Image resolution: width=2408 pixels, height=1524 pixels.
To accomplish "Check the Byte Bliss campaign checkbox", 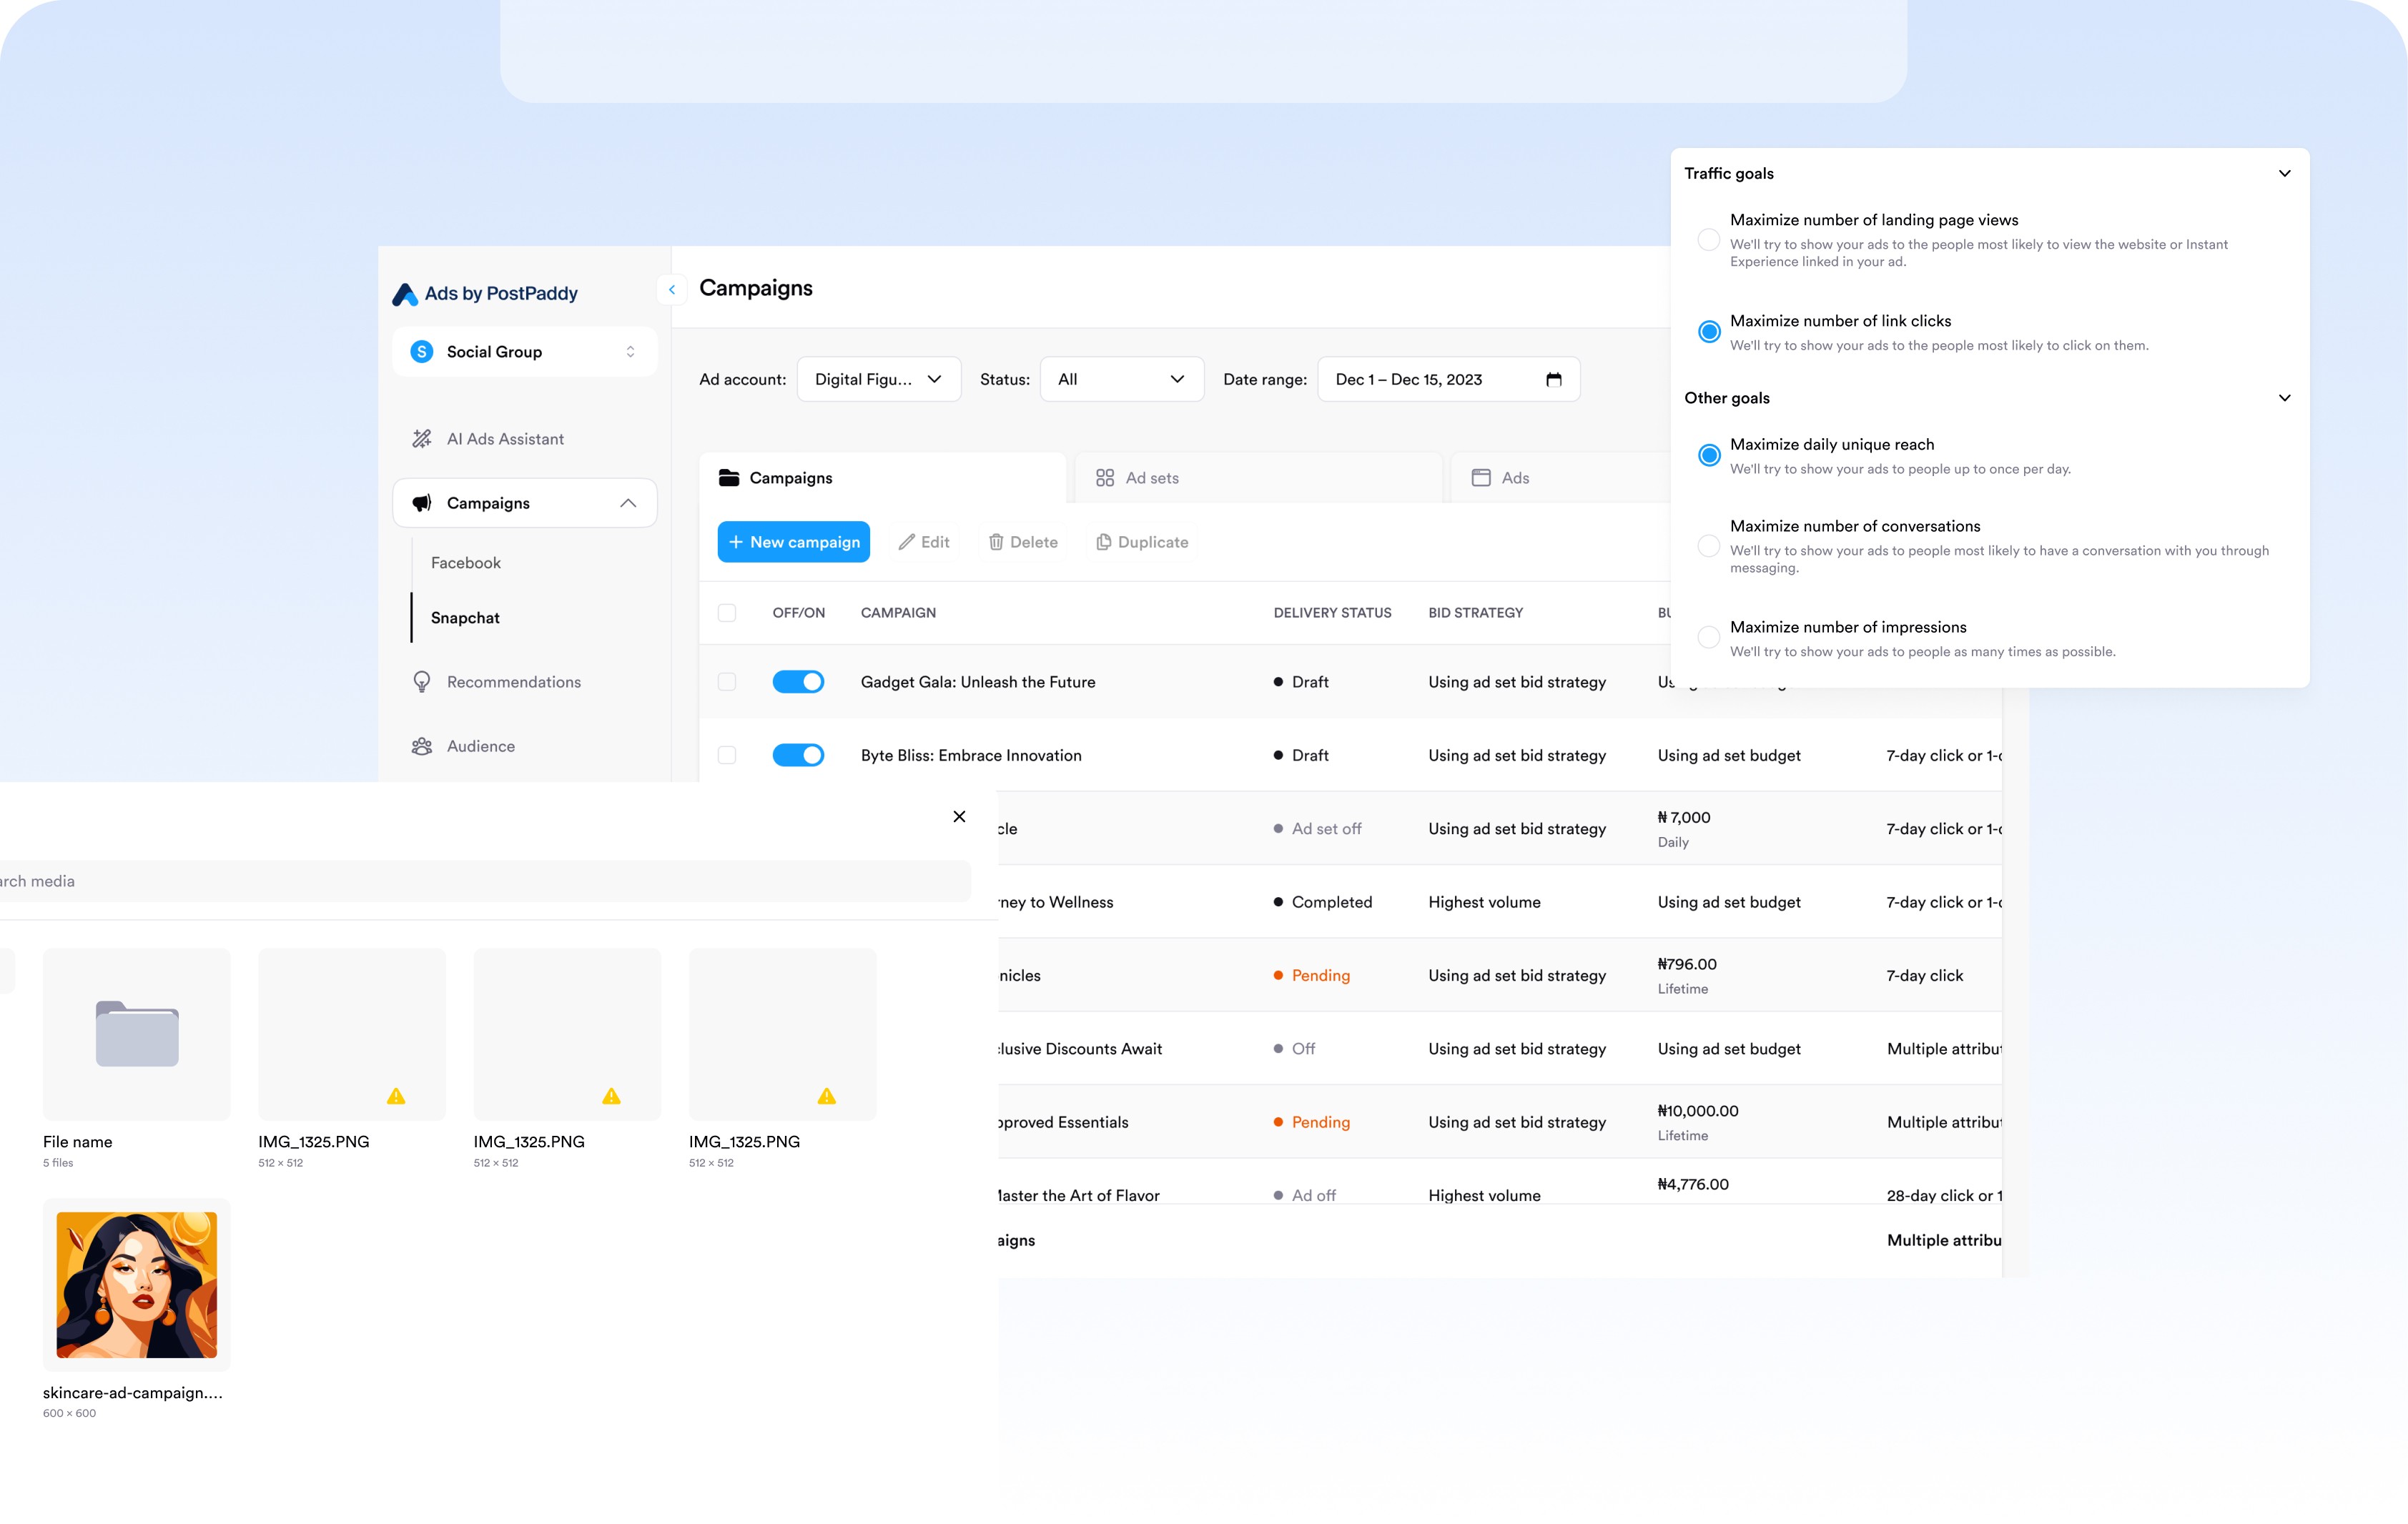I will click(727, 755).
